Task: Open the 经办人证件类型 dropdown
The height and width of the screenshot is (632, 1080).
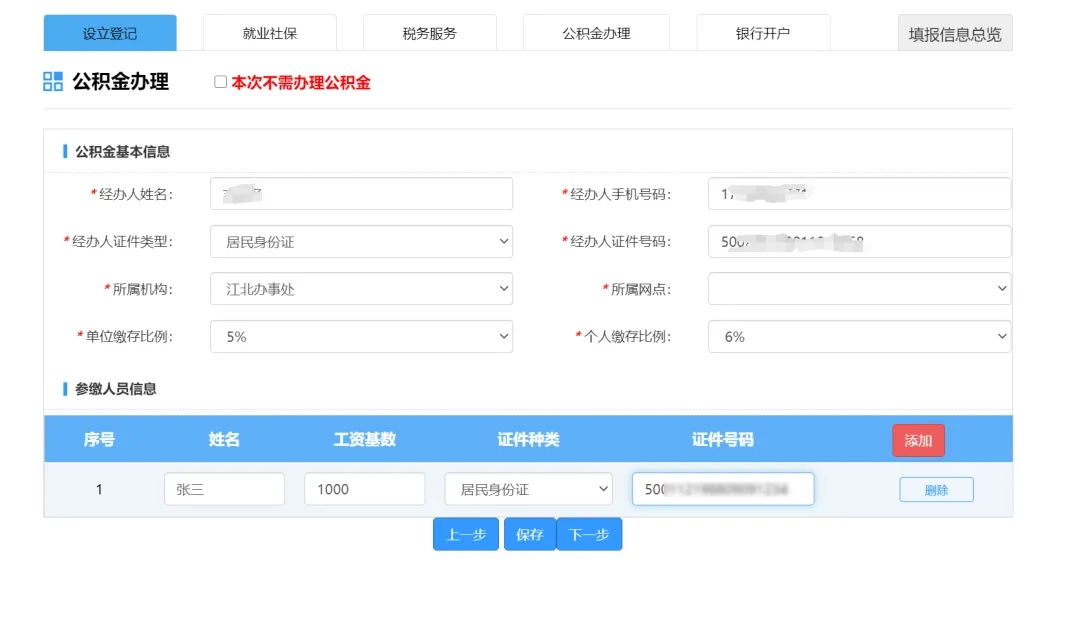Action: coord(361,242)
